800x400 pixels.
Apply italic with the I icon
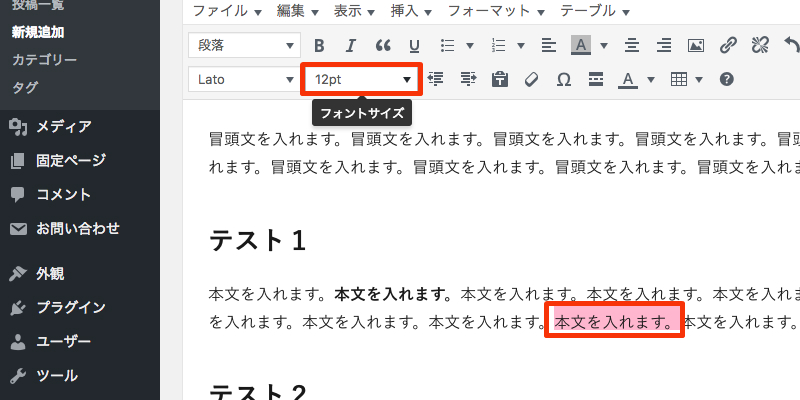(351, 46)
